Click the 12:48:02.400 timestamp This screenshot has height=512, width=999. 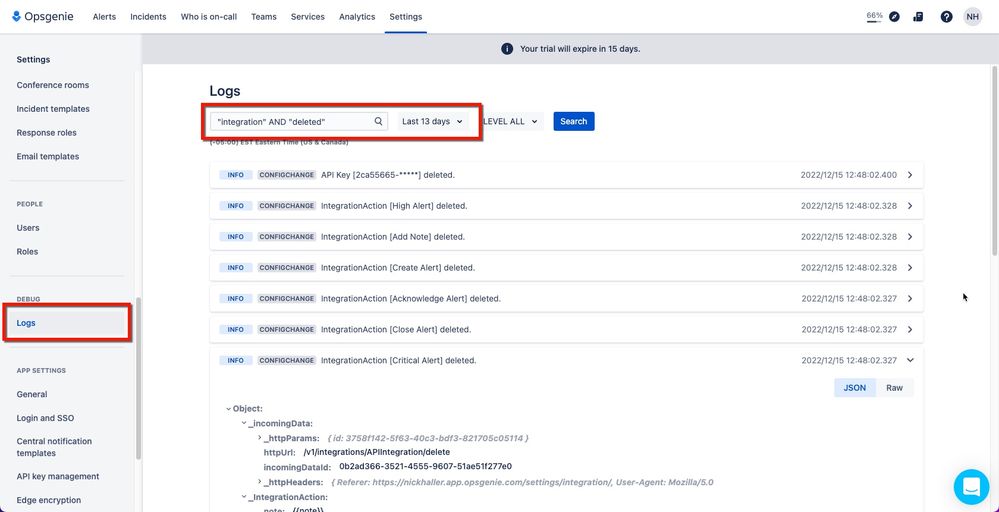849,174
